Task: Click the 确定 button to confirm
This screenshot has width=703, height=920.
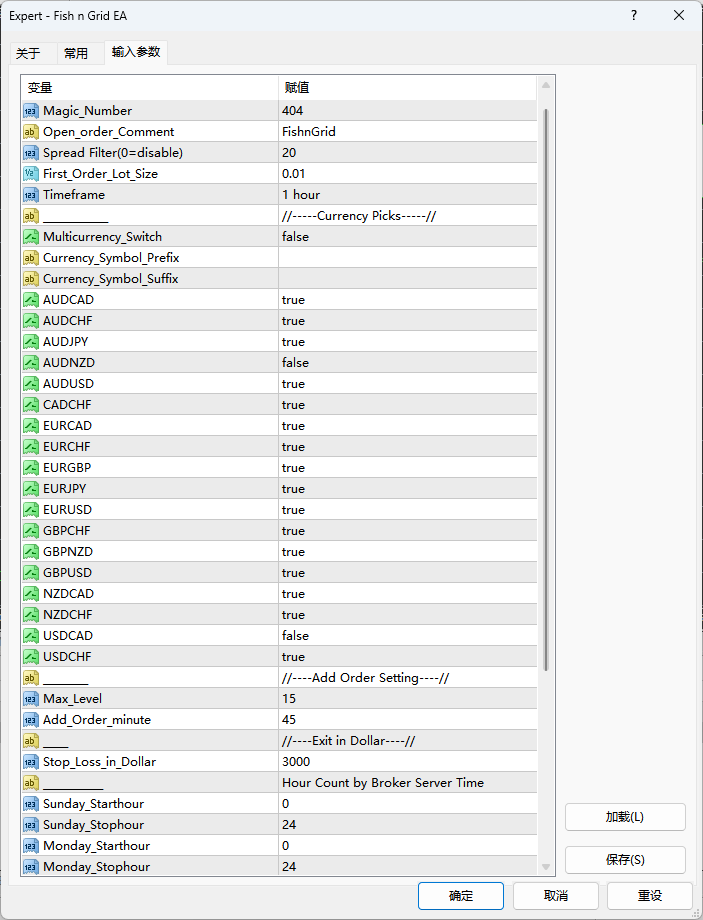Action: [x=461, y=896]
